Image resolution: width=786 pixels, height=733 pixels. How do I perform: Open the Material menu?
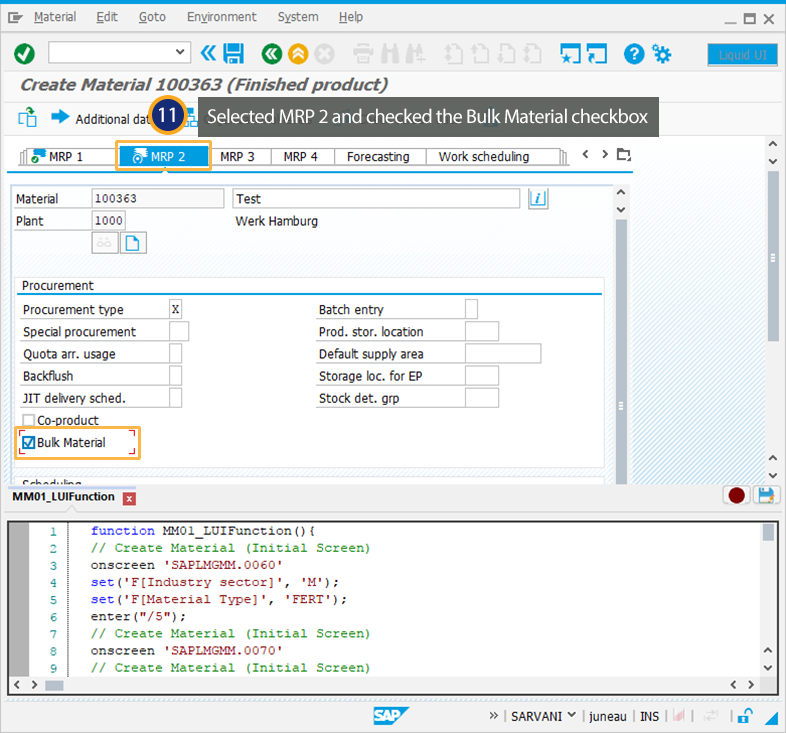(55, 17)
